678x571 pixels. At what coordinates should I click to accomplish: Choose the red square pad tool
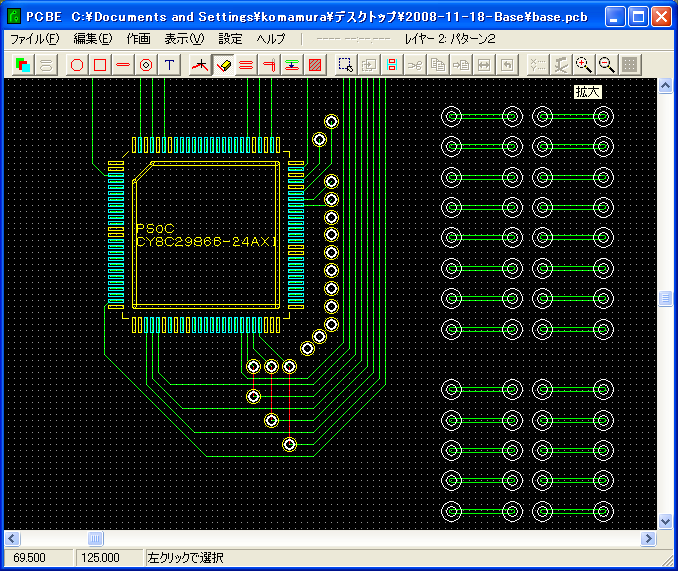pyautogui.click(x=100, y=65)
